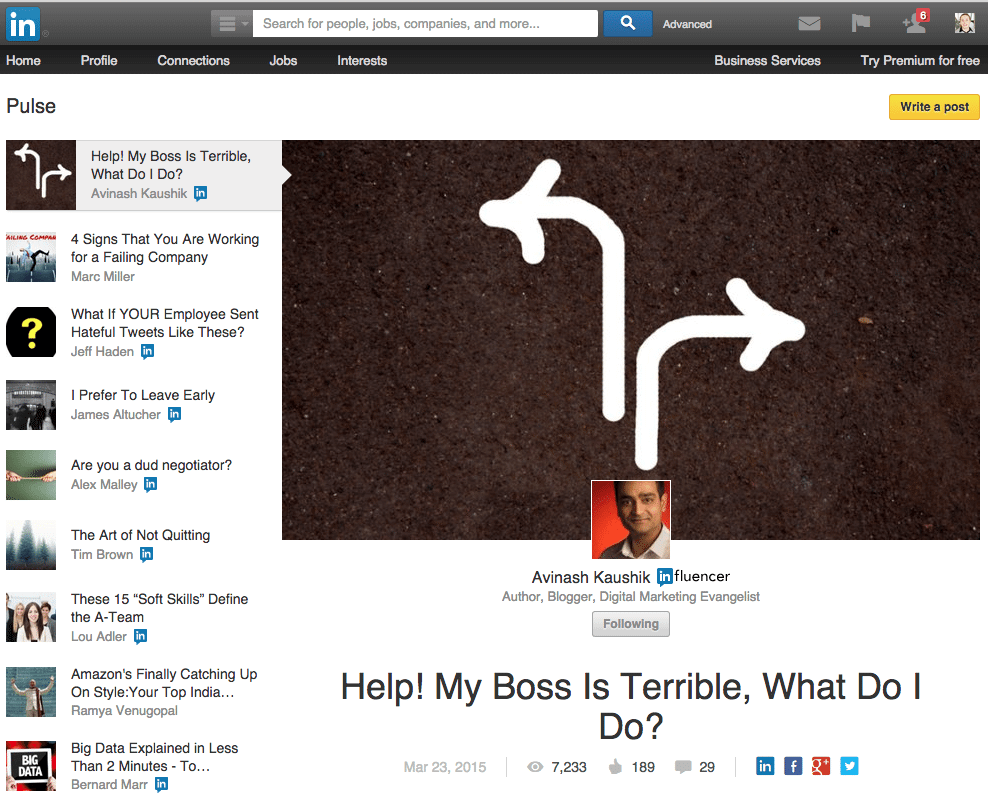Open author Marc Miller
Screen dimensions: 988x801
click(103, 276)
